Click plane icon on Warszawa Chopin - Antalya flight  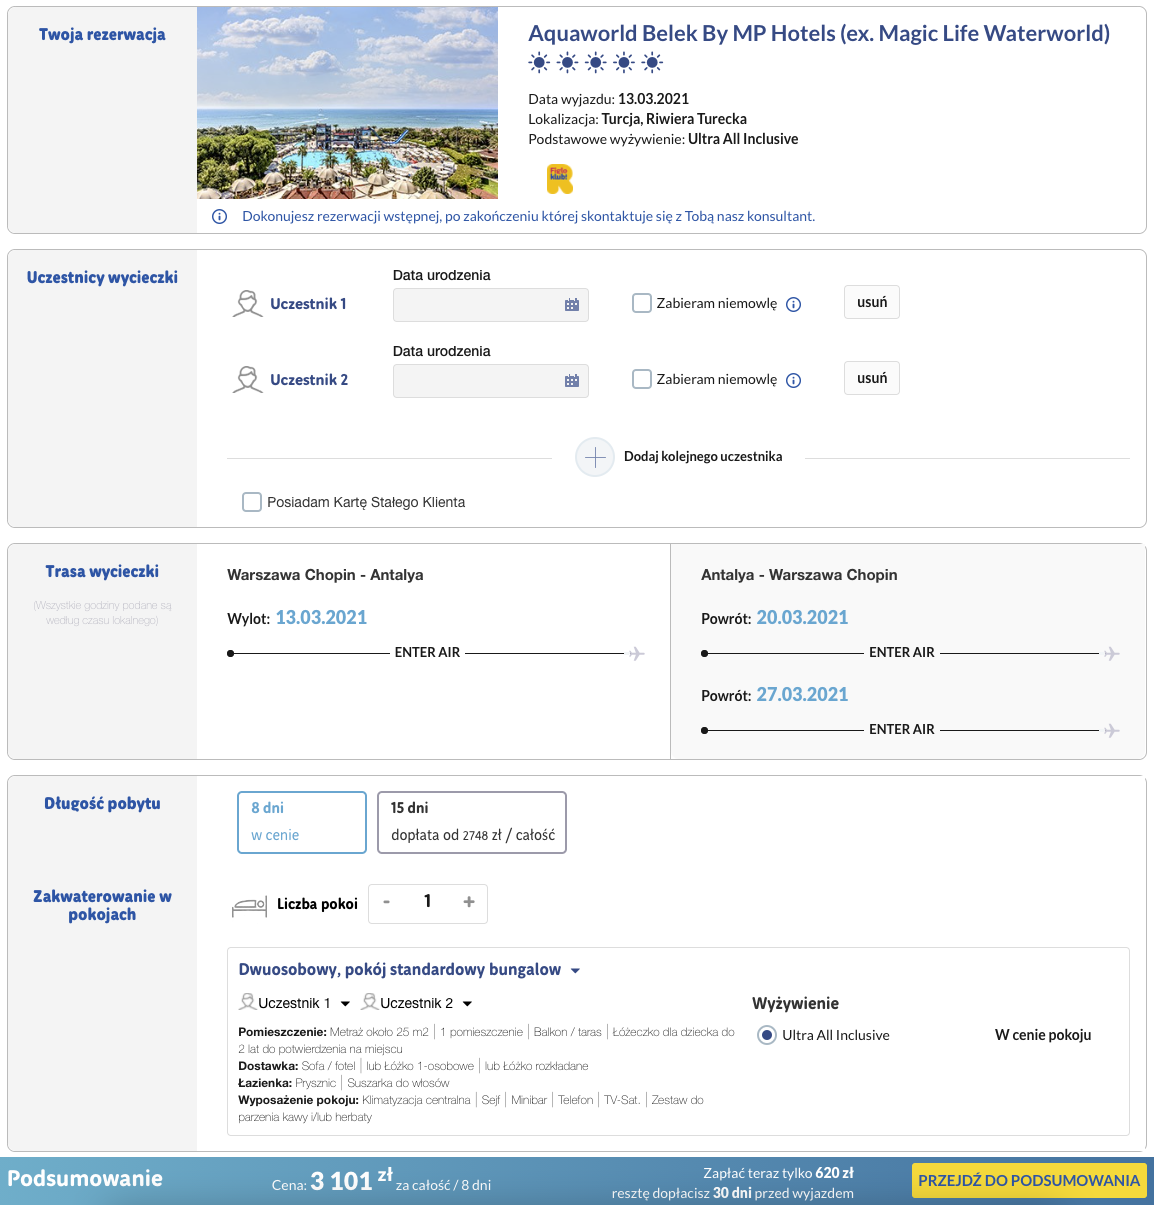[637, 654]
